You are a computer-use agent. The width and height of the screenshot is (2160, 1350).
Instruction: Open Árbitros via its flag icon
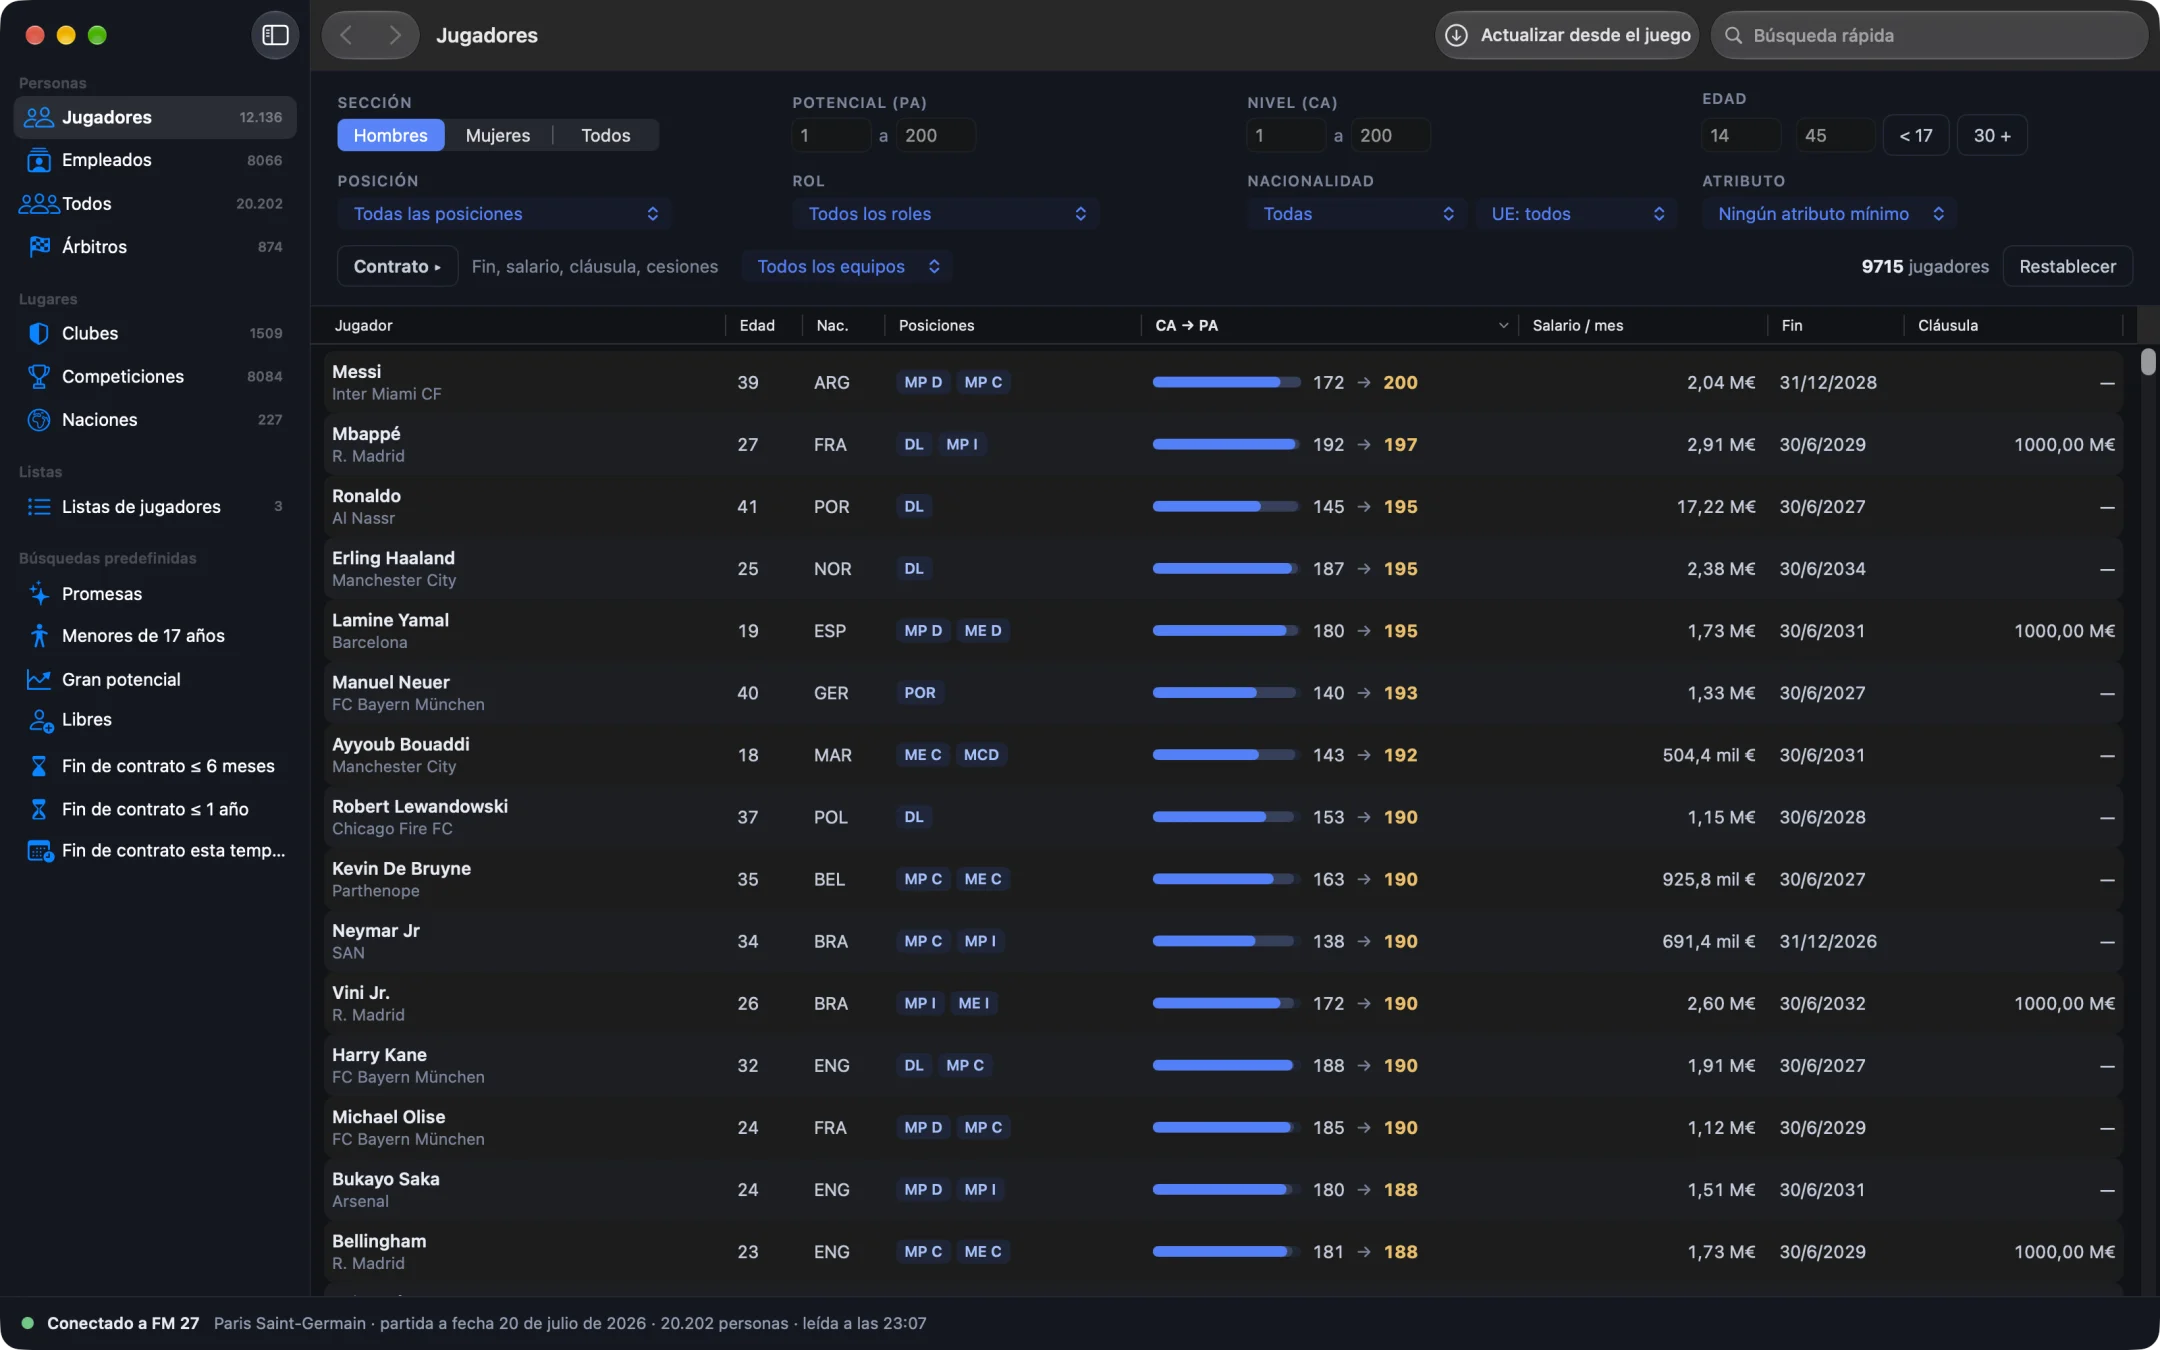(39, 246)
